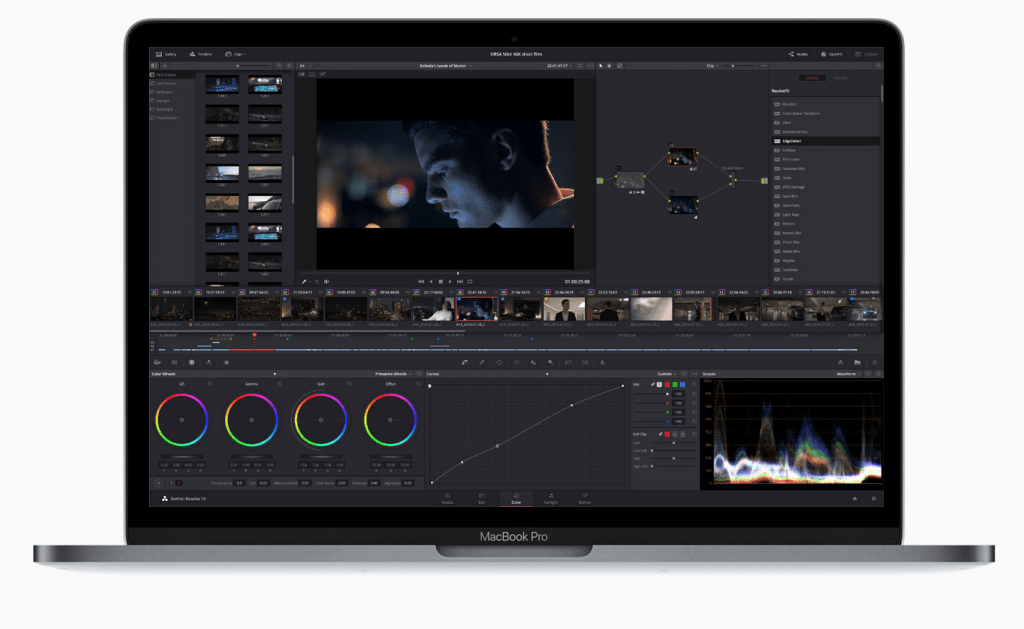The width and height of the screenshot is (1024, 629).
Task: Jump to first frame in viewer
Action: (x=421, y=282)
